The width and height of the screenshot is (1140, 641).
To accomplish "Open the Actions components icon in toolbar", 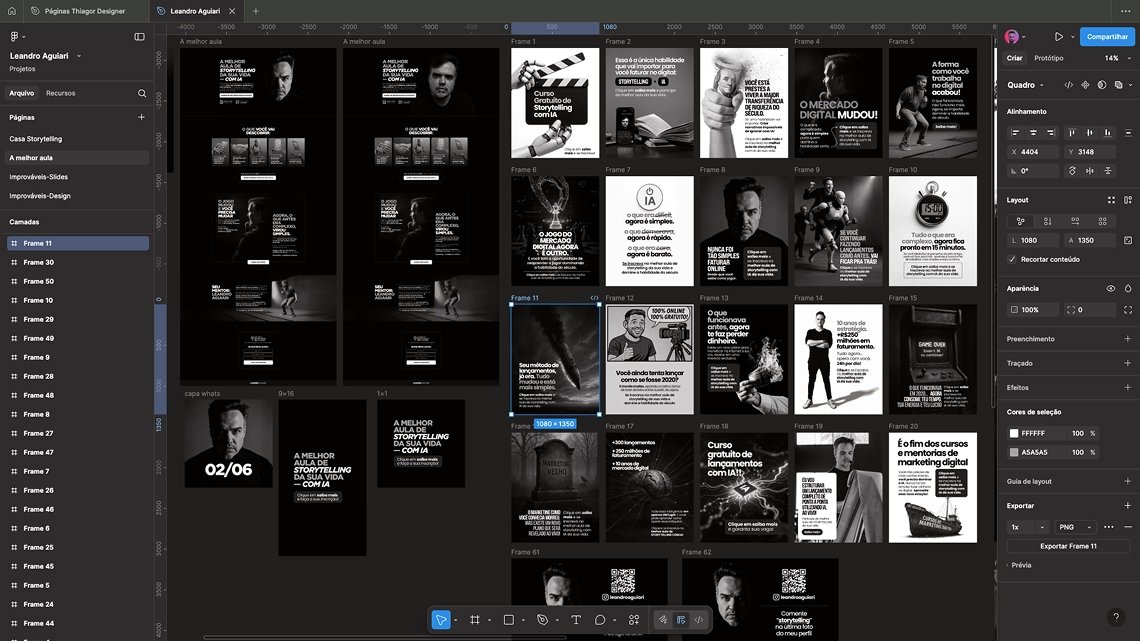I will pyautogui.click(x=633, y=620).
